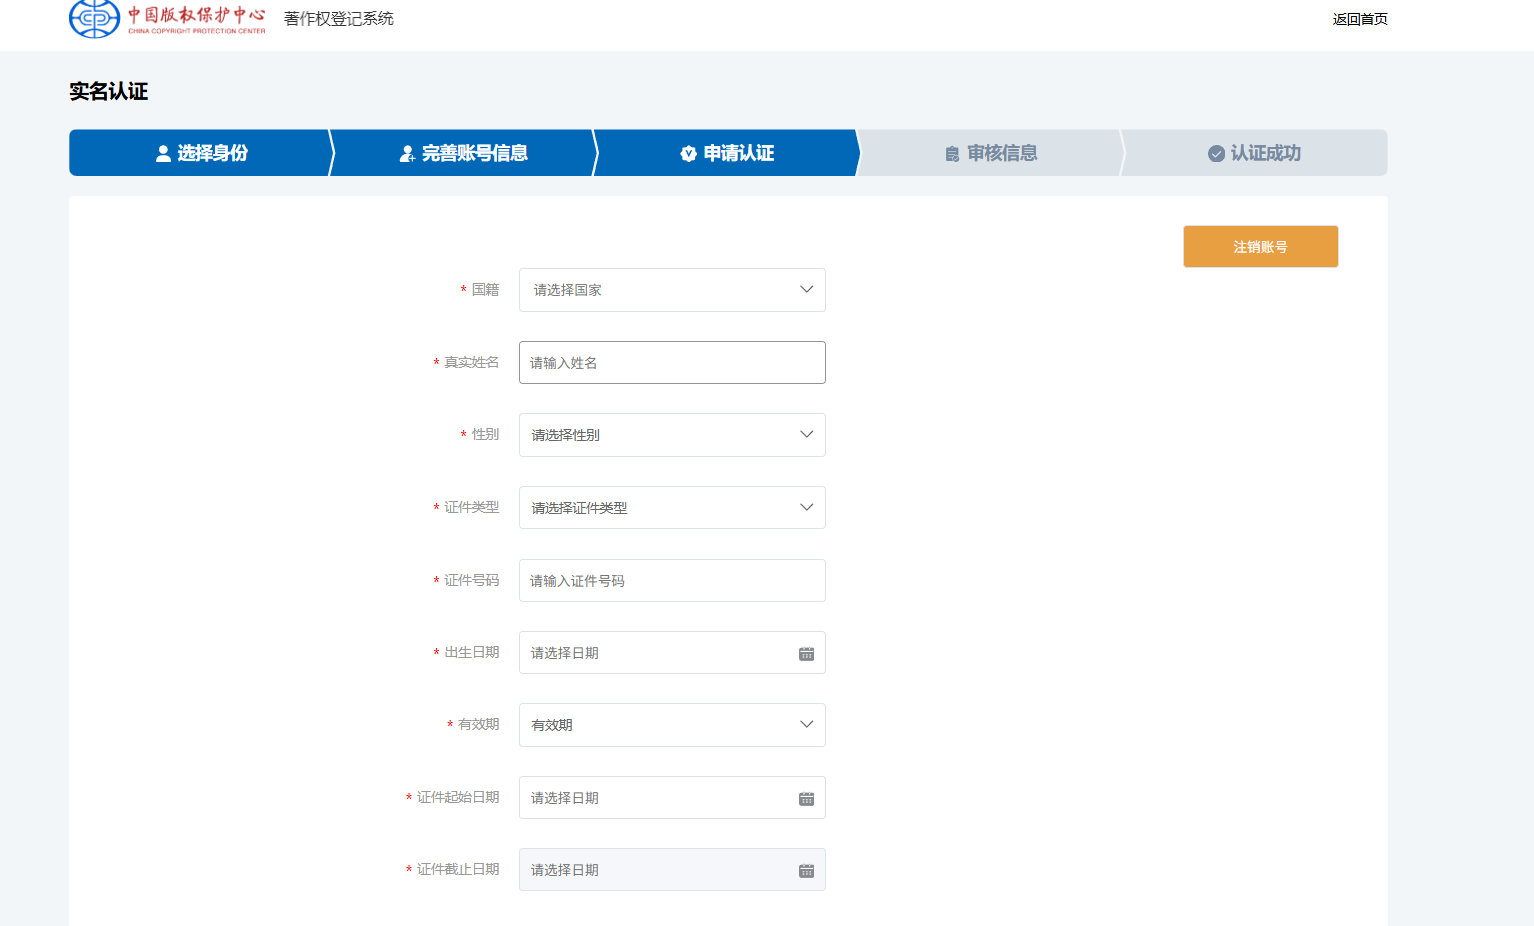
Task: Click the 国籍 field label
Action: pyautogui.click(x=485, y=289)
